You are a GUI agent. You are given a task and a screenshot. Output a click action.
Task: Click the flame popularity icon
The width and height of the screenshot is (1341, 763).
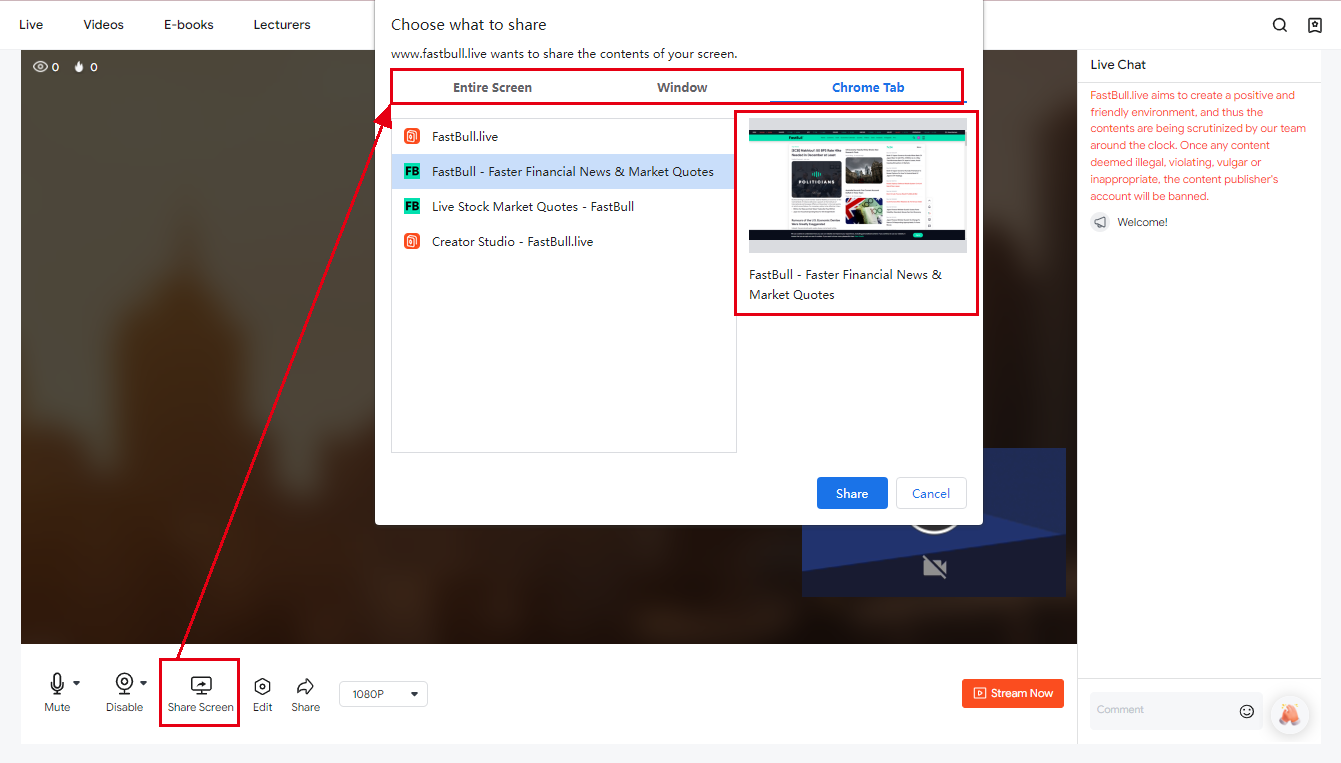tap(79, 67)
